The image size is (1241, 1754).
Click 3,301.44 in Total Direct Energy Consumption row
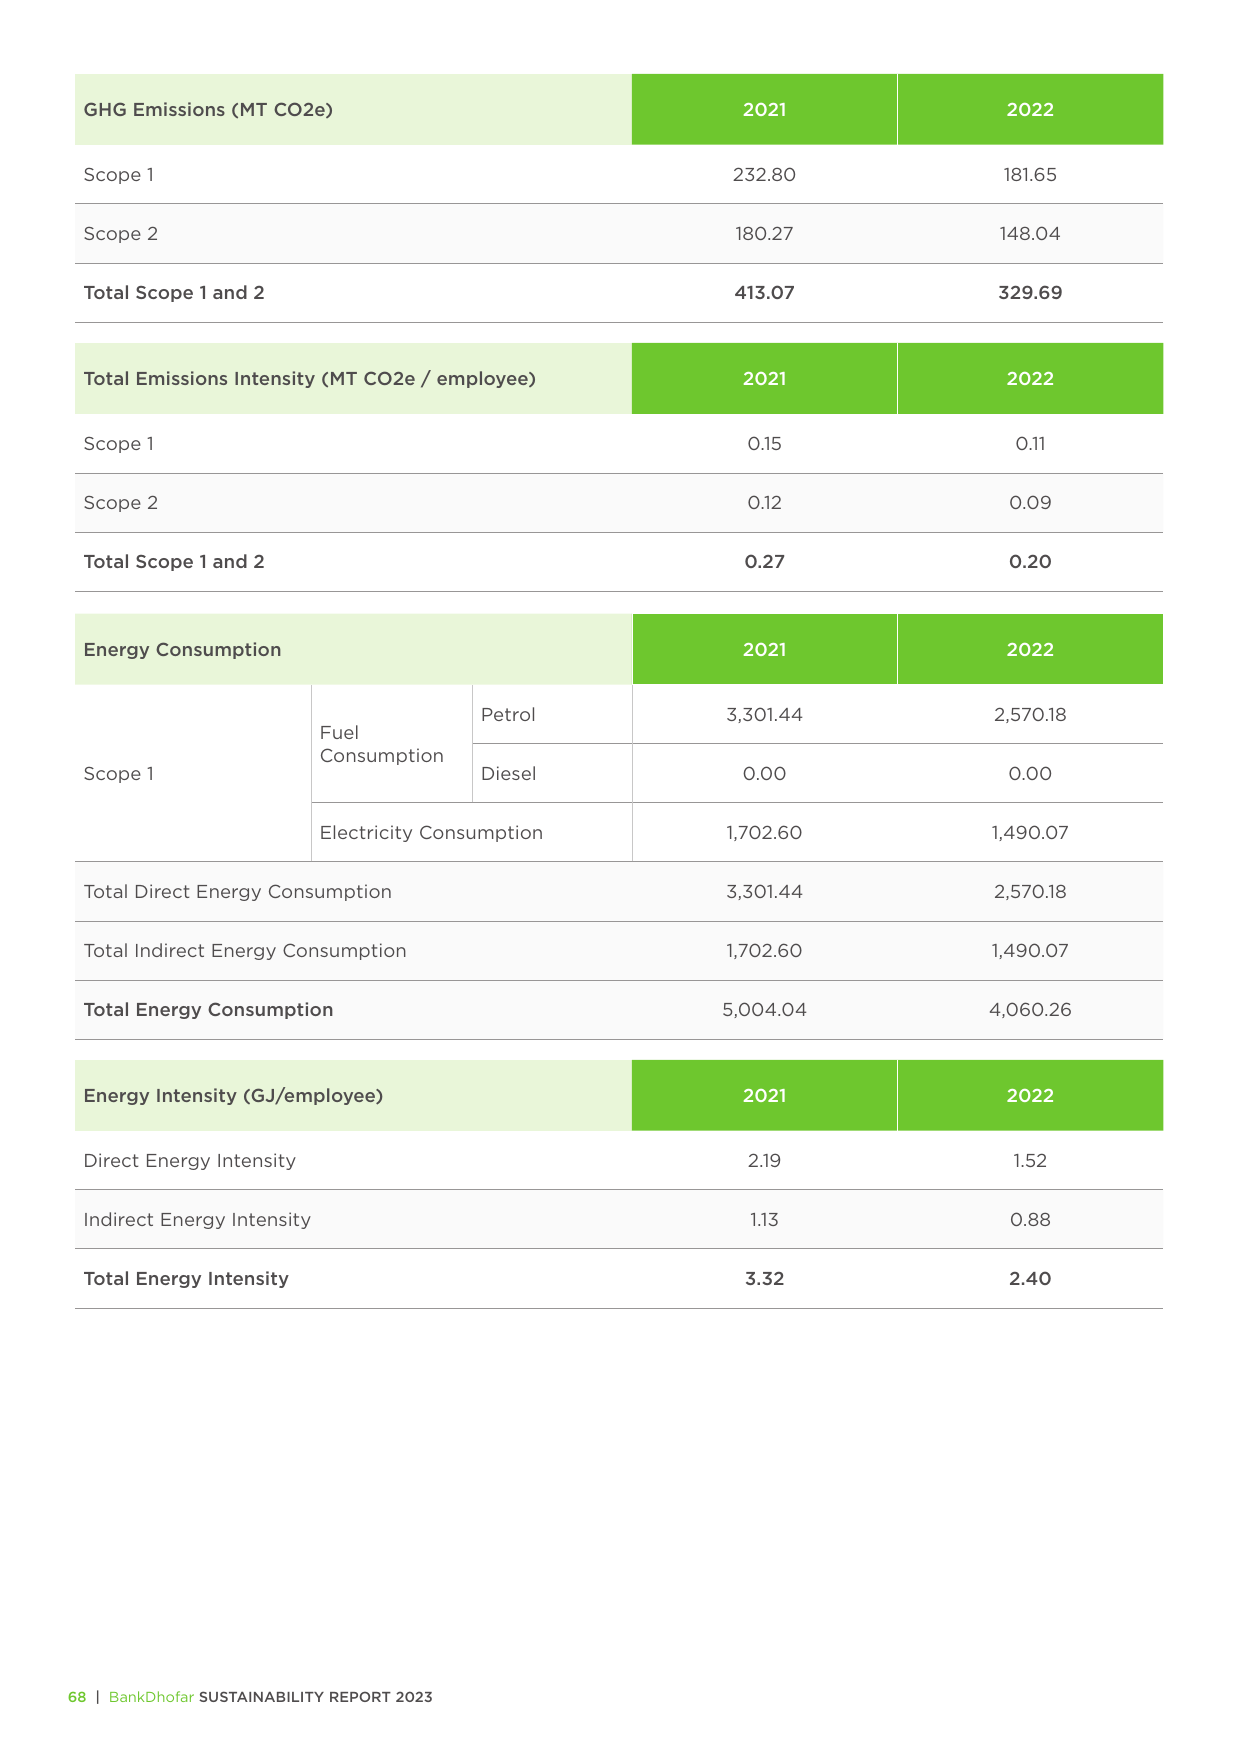coord(764,892)
